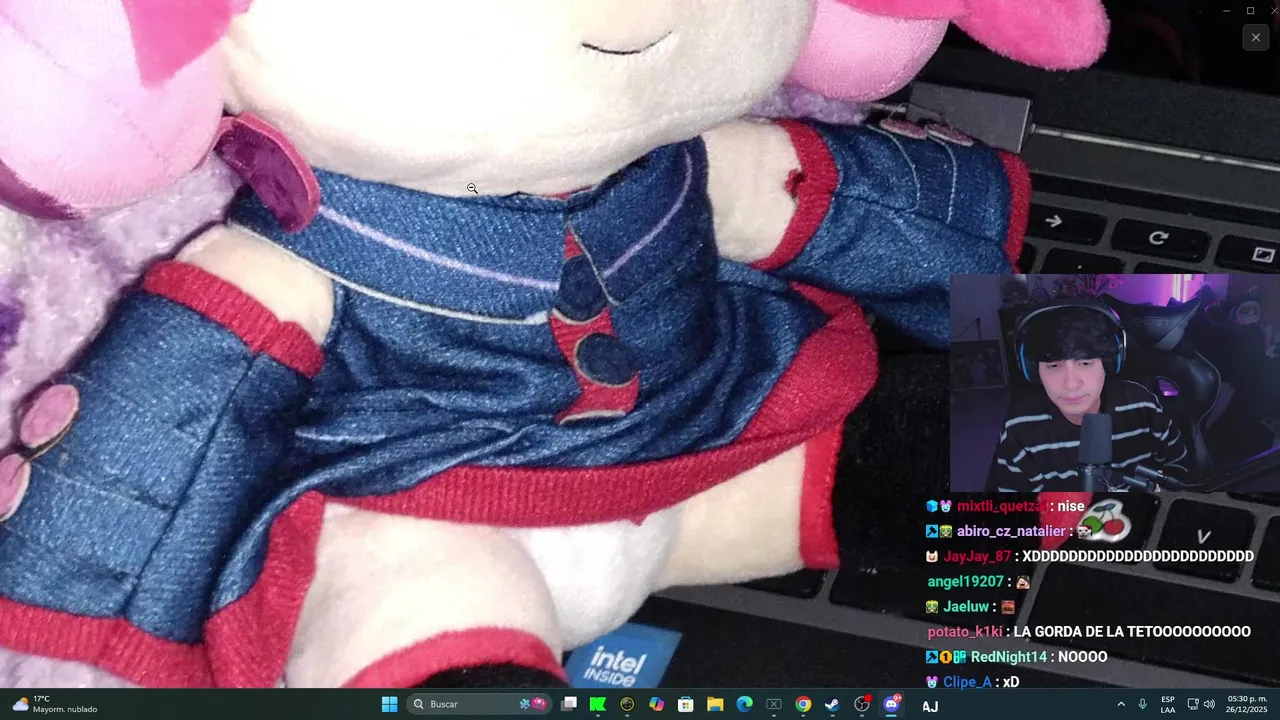
Task: Click chat username Jaeluw
Action: (x=965, y=606)
